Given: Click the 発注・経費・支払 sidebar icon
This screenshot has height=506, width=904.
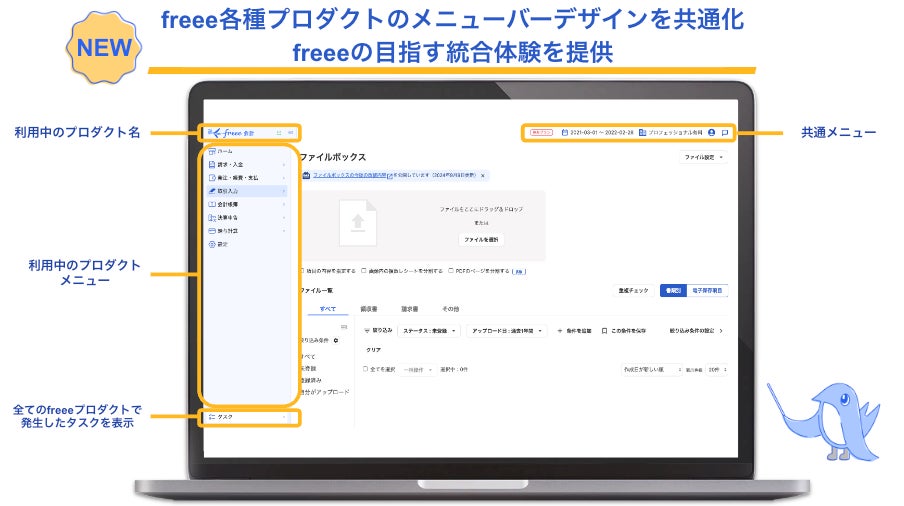Looking at the screenshot, I should pyautogui.click(x=212, y=178).
